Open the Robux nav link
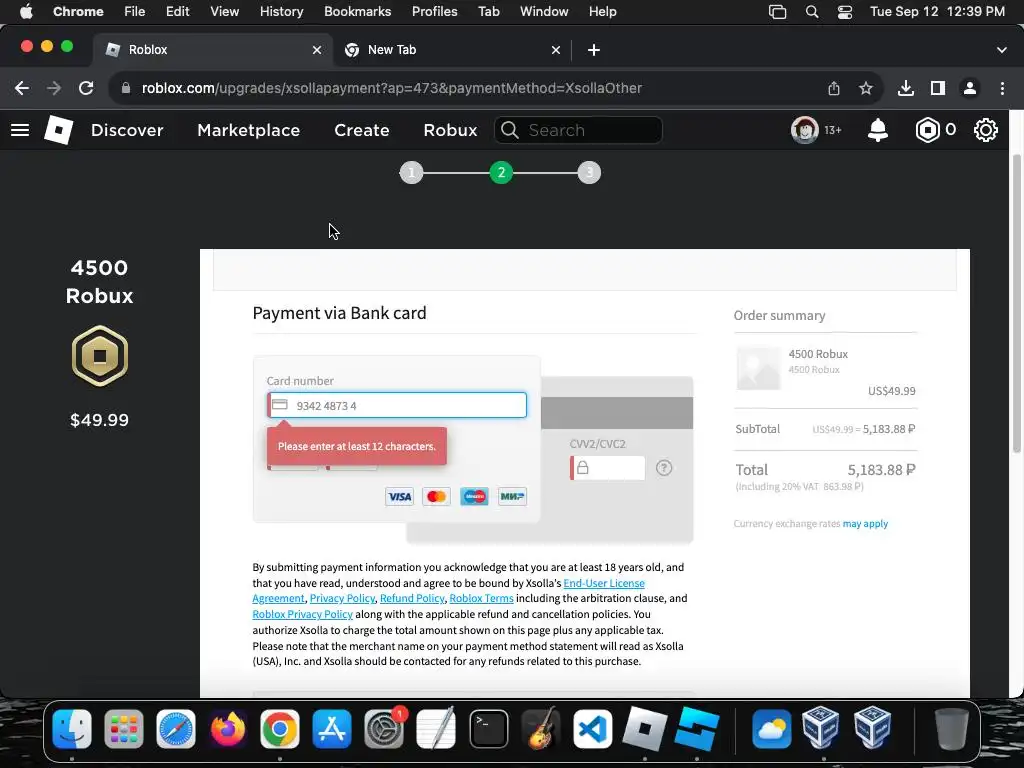Image resolution: width=1024 pixels, height=768 pixels. tap(450, 130)
